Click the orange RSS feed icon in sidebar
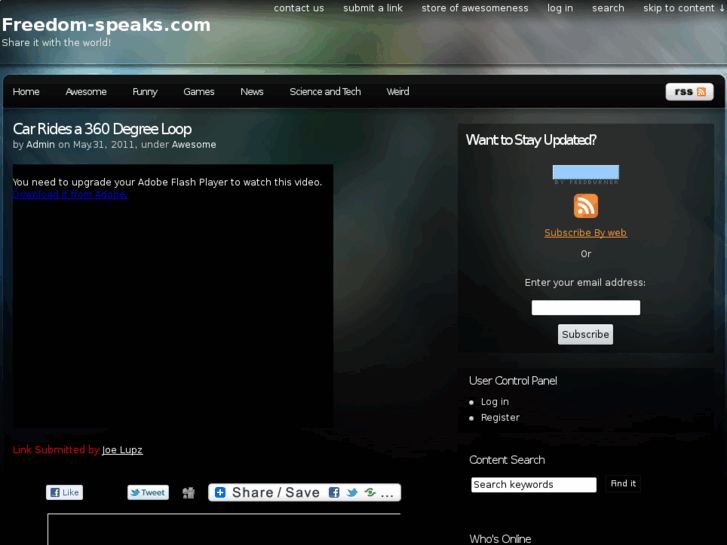727x545 pixels. pyautogui.click(x=586, y=206)
